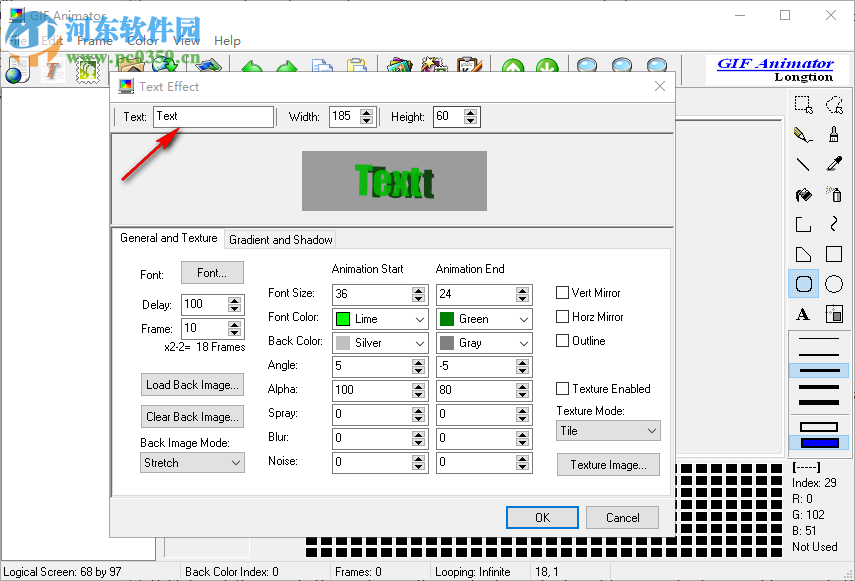Open the Texture Mode dropdown

(x=607, y=430)
